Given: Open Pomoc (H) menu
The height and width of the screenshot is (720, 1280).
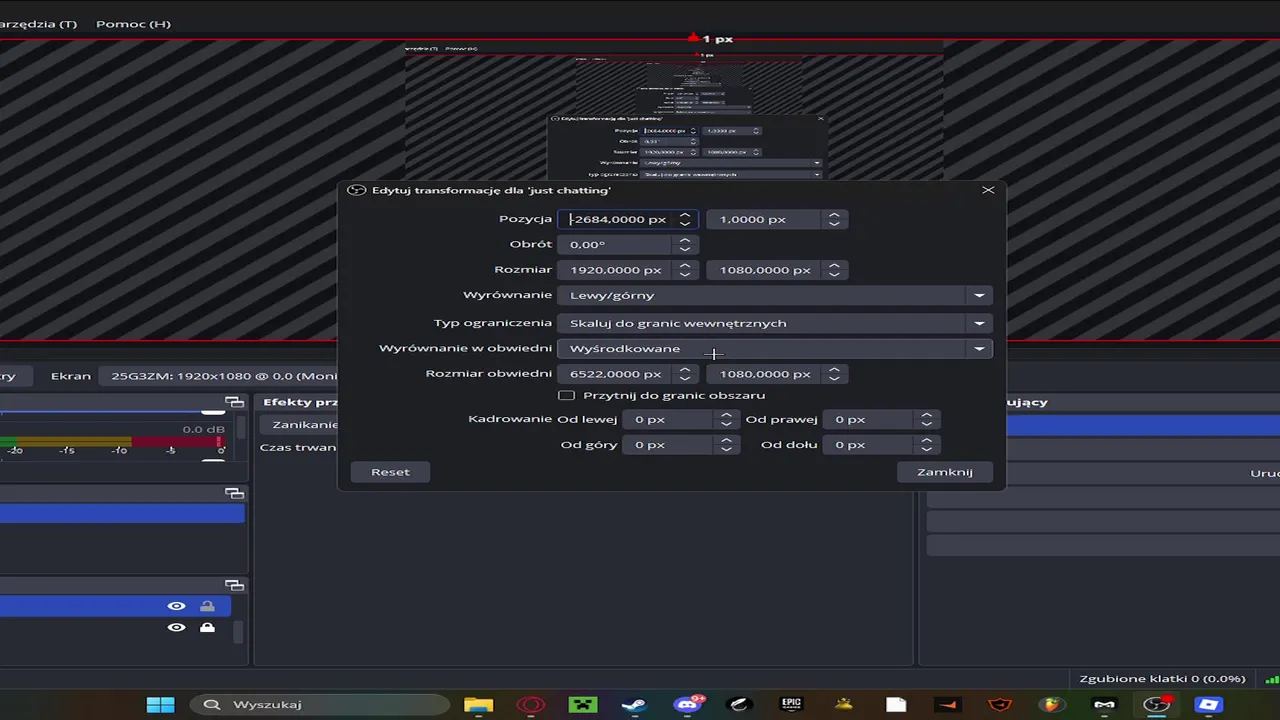Looking at the screenshot, I should [133, 24].
